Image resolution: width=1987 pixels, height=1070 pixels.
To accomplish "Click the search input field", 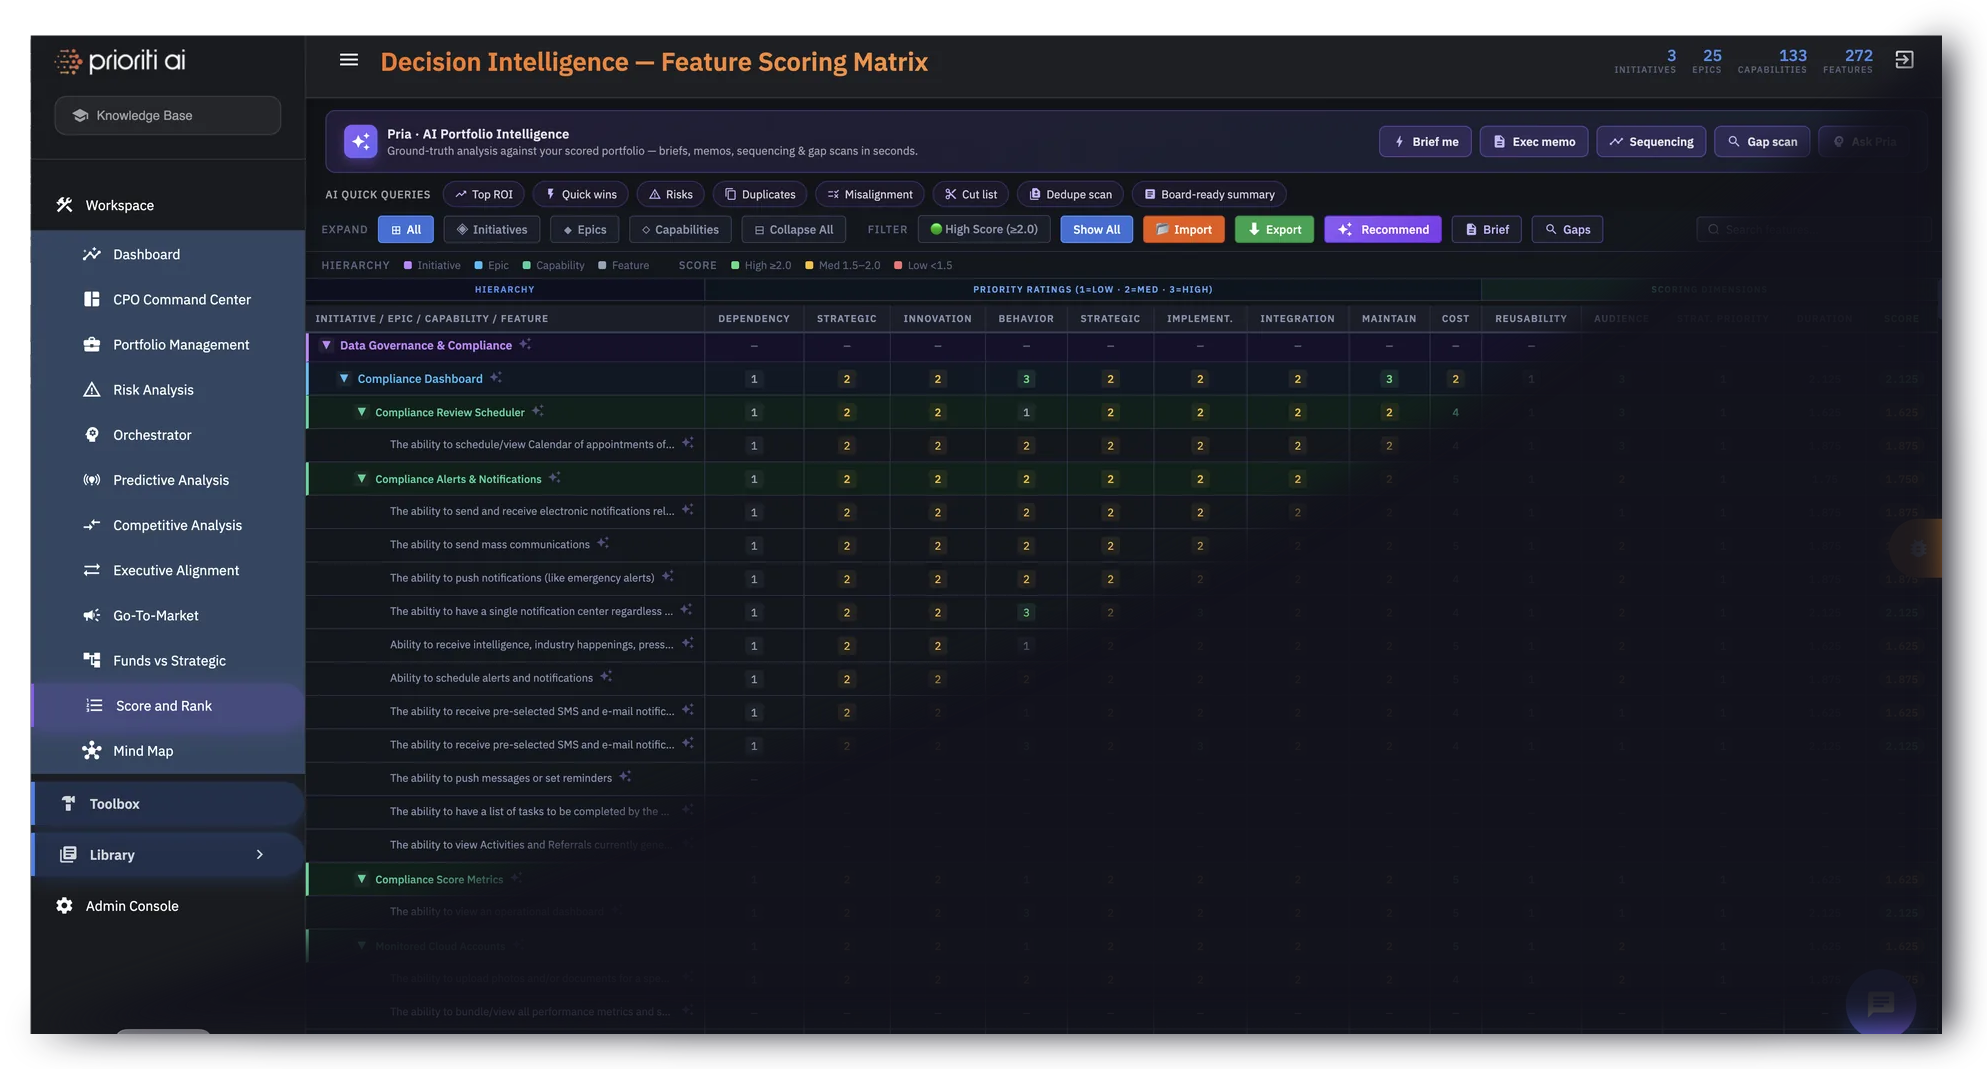I will [x=1812, y=229].
